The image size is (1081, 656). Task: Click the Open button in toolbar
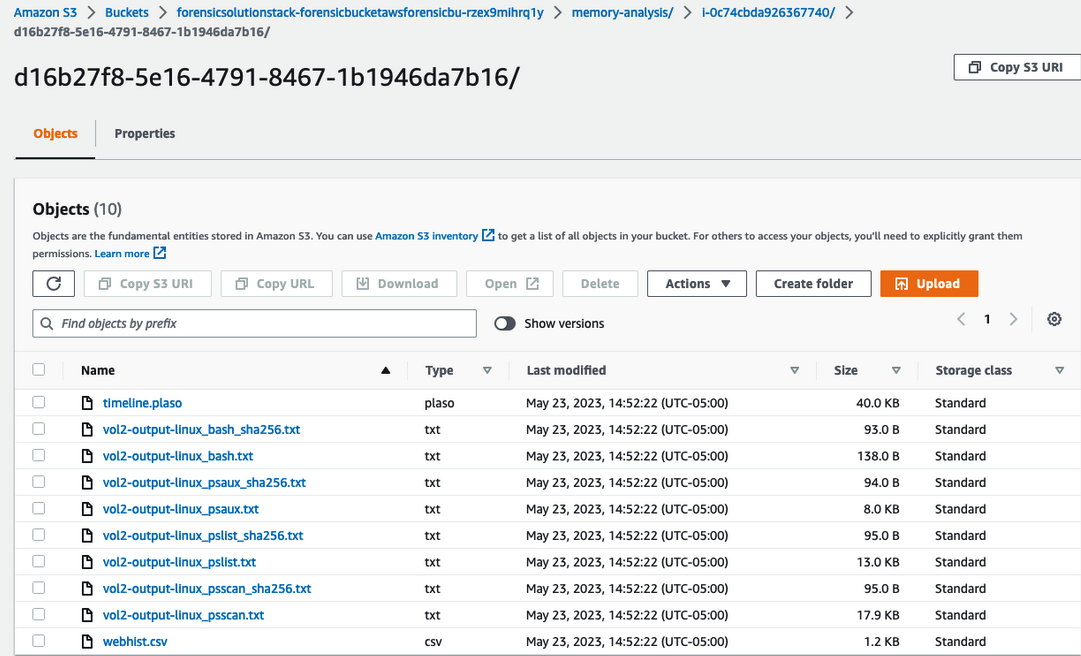click(x=509, y=283)
